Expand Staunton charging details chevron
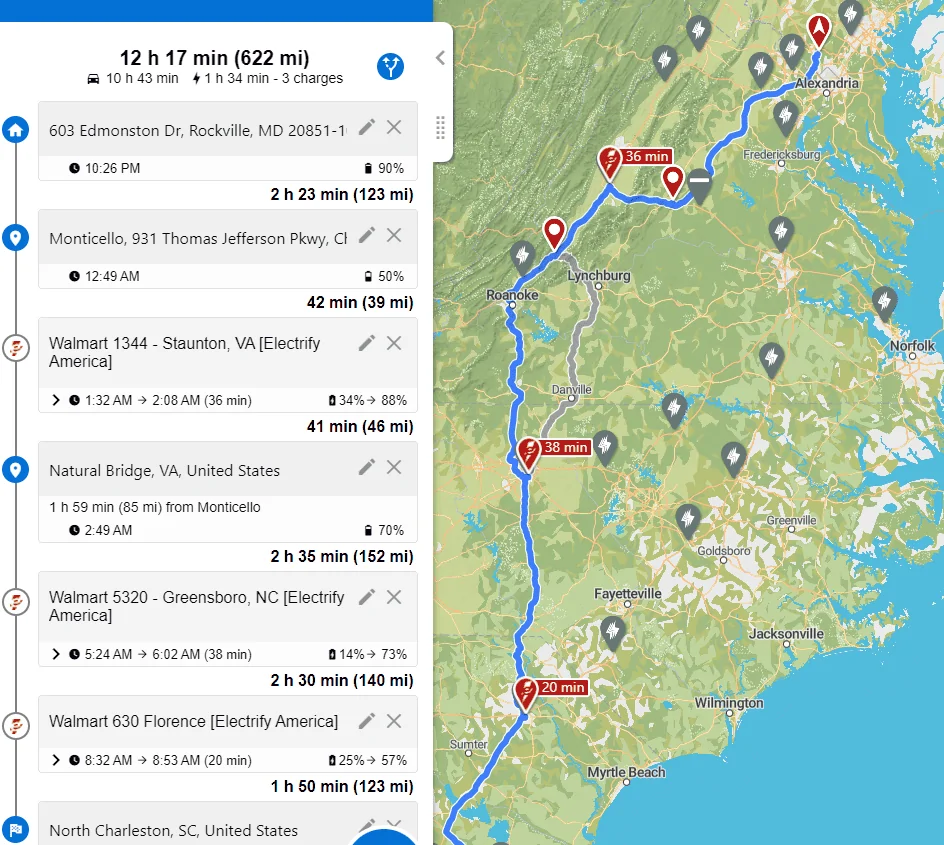The height and width of the screenshot is (845, 944). [56, 400]
